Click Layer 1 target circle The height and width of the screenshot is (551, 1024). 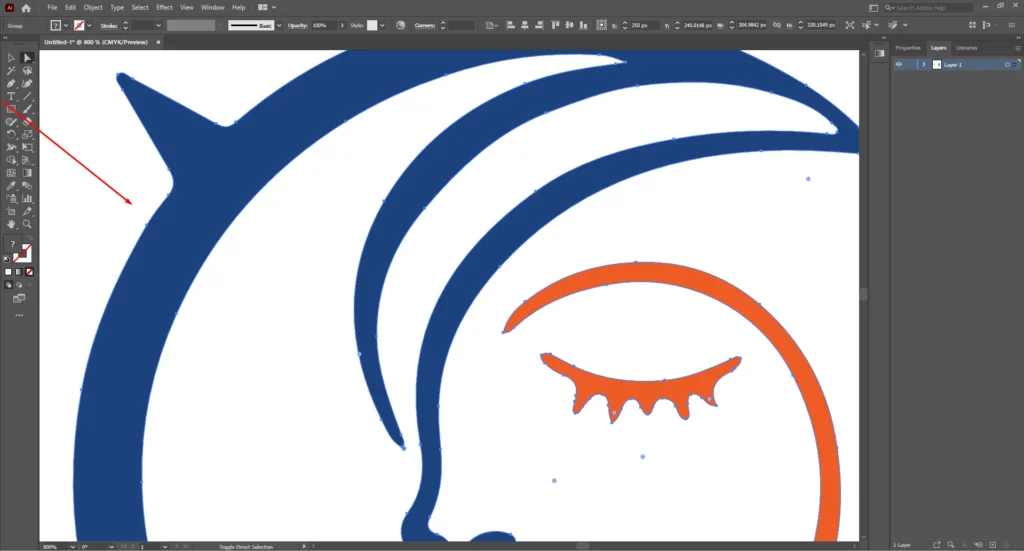point(1007,65)
